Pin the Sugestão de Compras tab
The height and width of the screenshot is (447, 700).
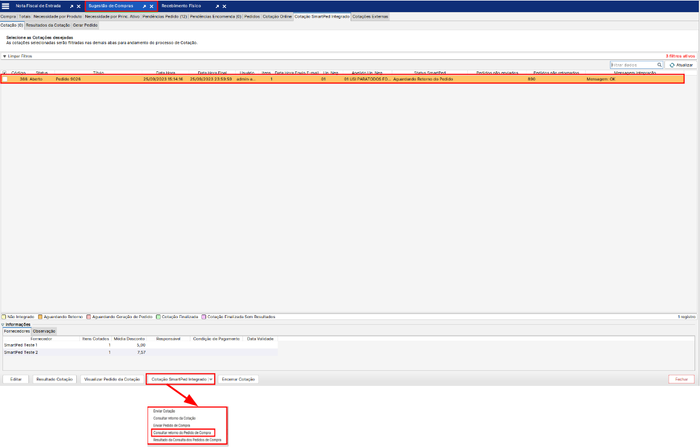pos(141,5)
